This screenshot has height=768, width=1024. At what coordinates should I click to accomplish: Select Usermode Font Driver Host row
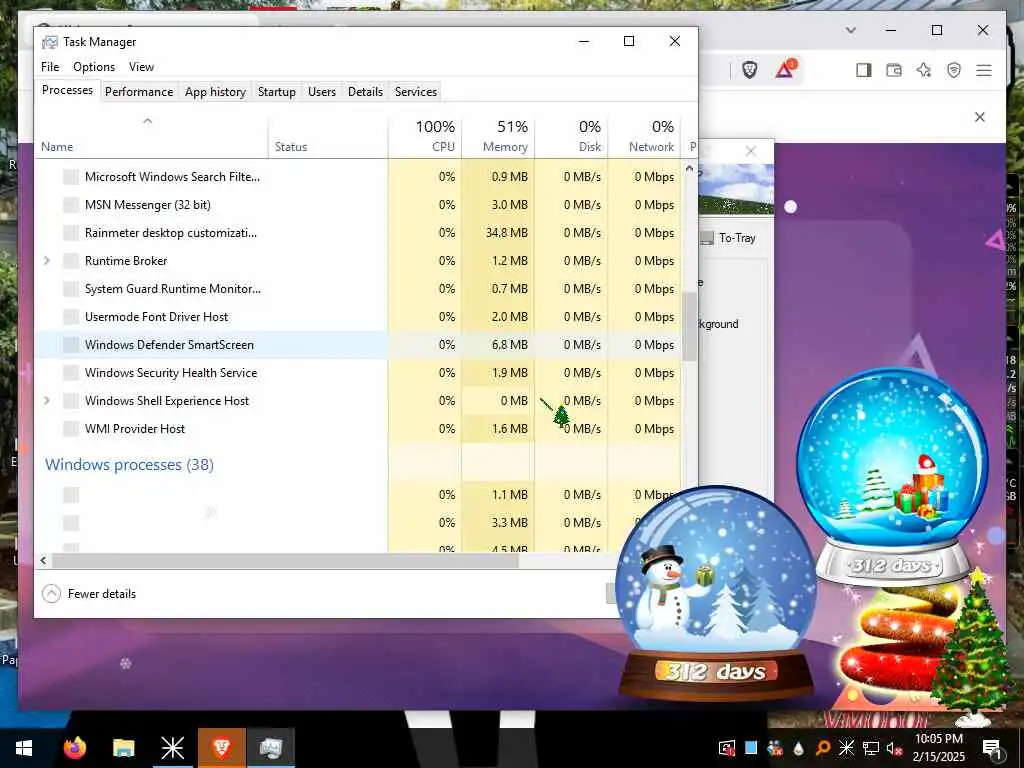(358, 317)
